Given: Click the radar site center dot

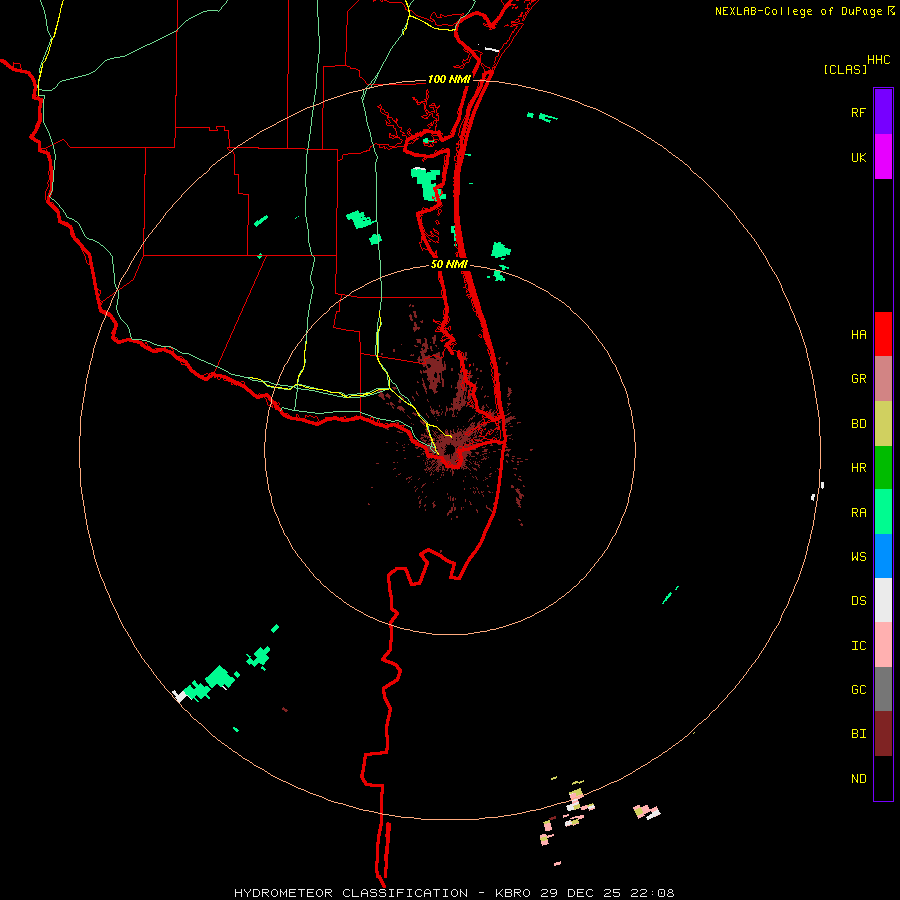Looking at the screenshot, I should pos(450,449).
